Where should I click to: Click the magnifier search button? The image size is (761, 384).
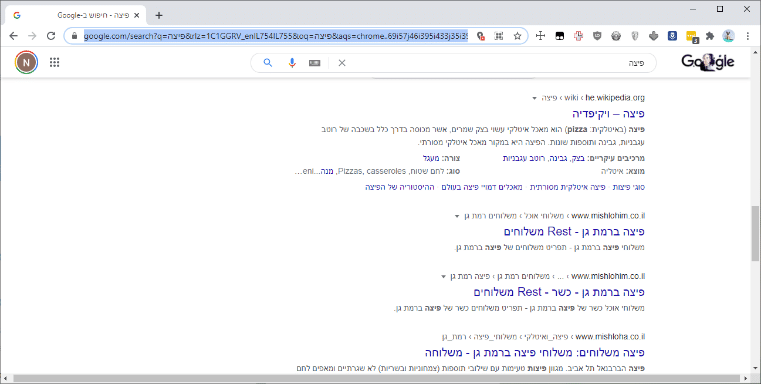point(268,63)
